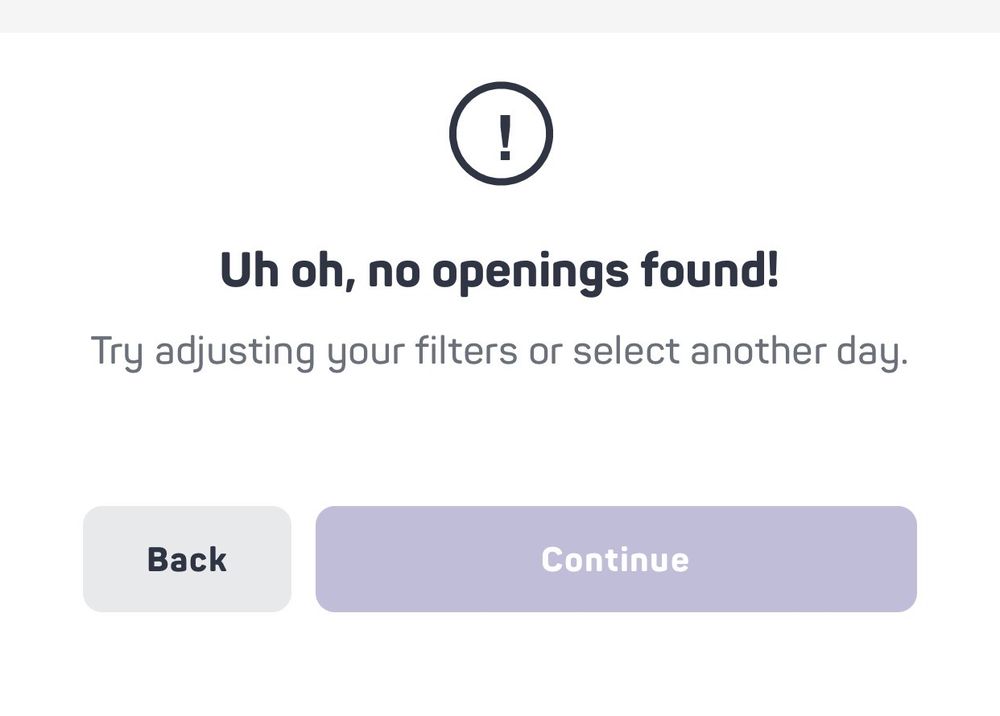Hit Back to change the selected day
Screen dimensions: 1000x716
click(x=187, y=559)
